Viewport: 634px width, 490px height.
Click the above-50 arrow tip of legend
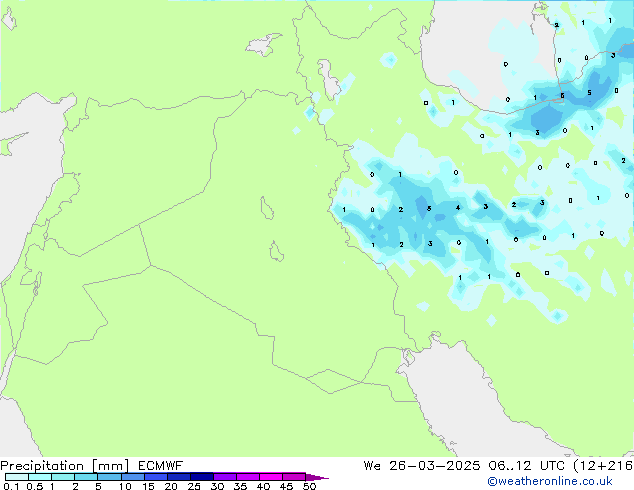317,477
